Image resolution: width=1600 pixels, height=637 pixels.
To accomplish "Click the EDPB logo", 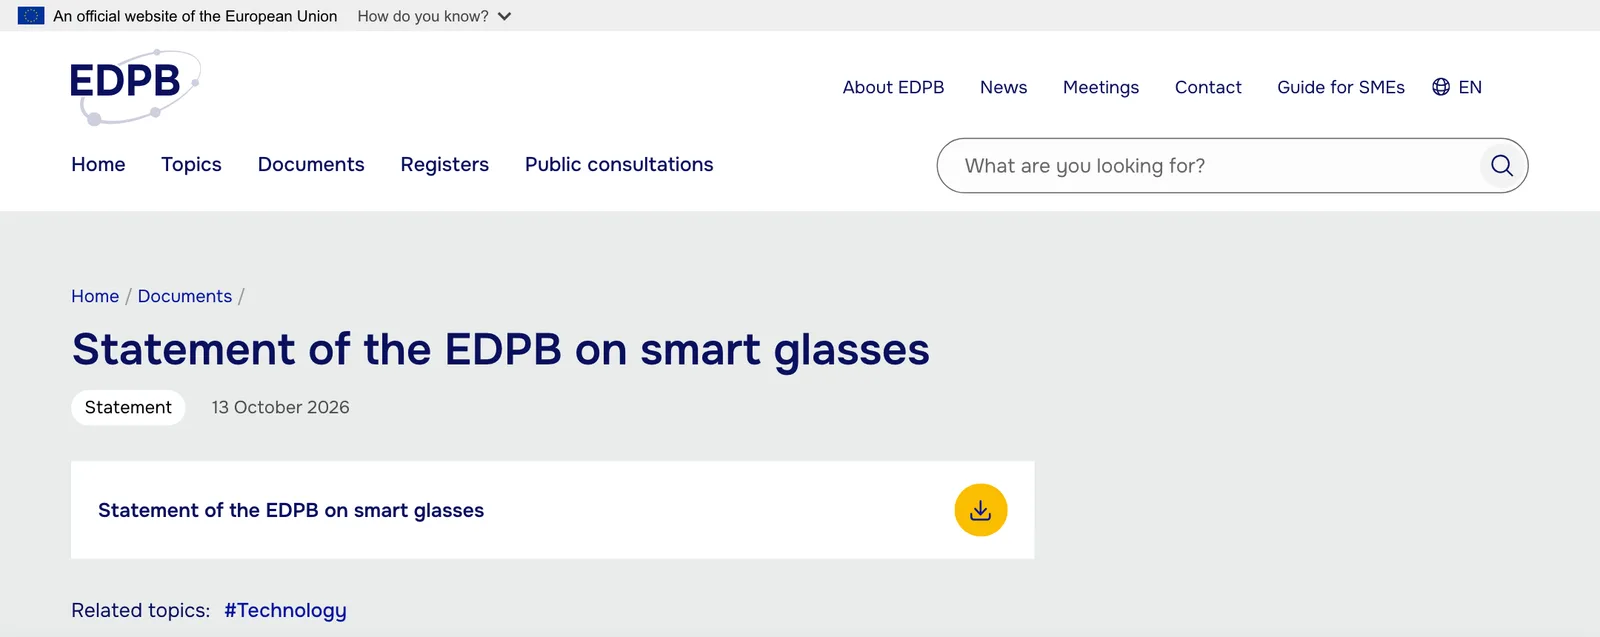I will tap(135, 87).
